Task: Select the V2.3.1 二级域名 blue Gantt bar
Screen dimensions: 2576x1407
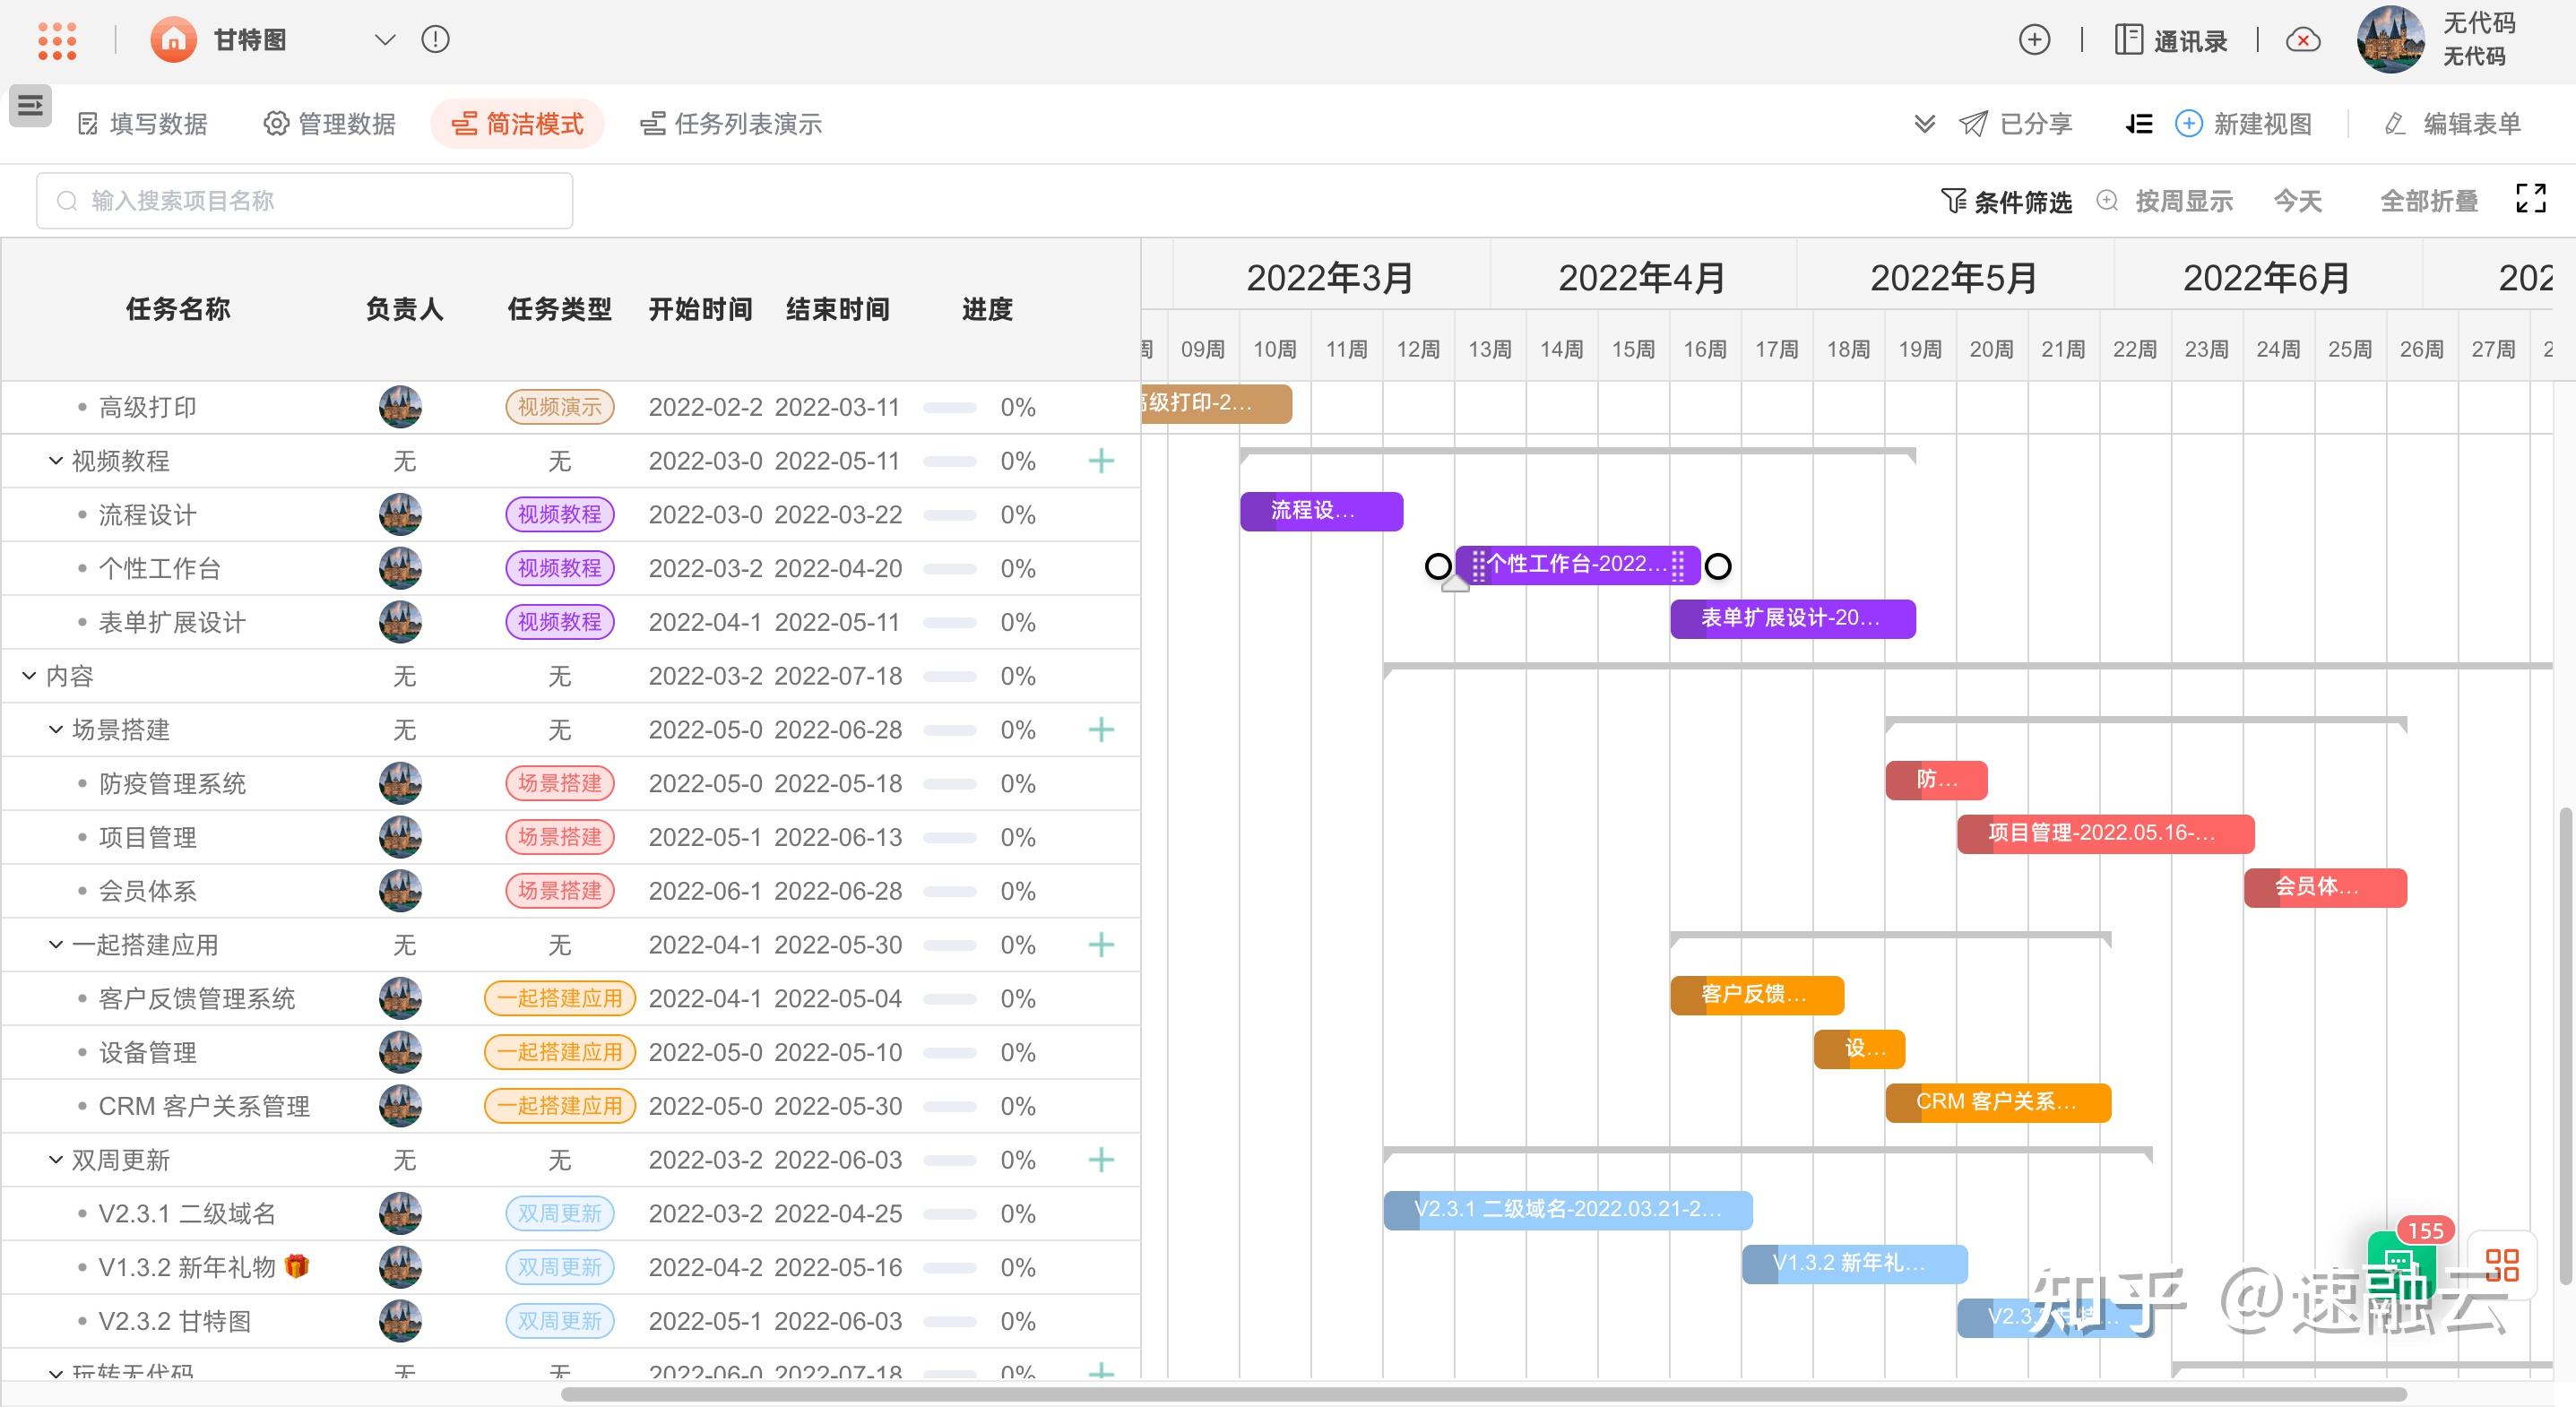Action: point(1568,1210)
